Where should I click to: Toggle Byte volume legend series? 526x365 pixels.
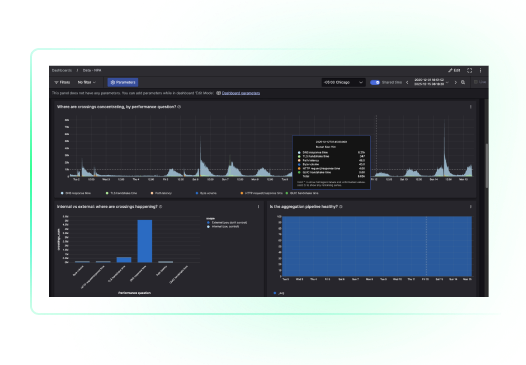[206, 193]
